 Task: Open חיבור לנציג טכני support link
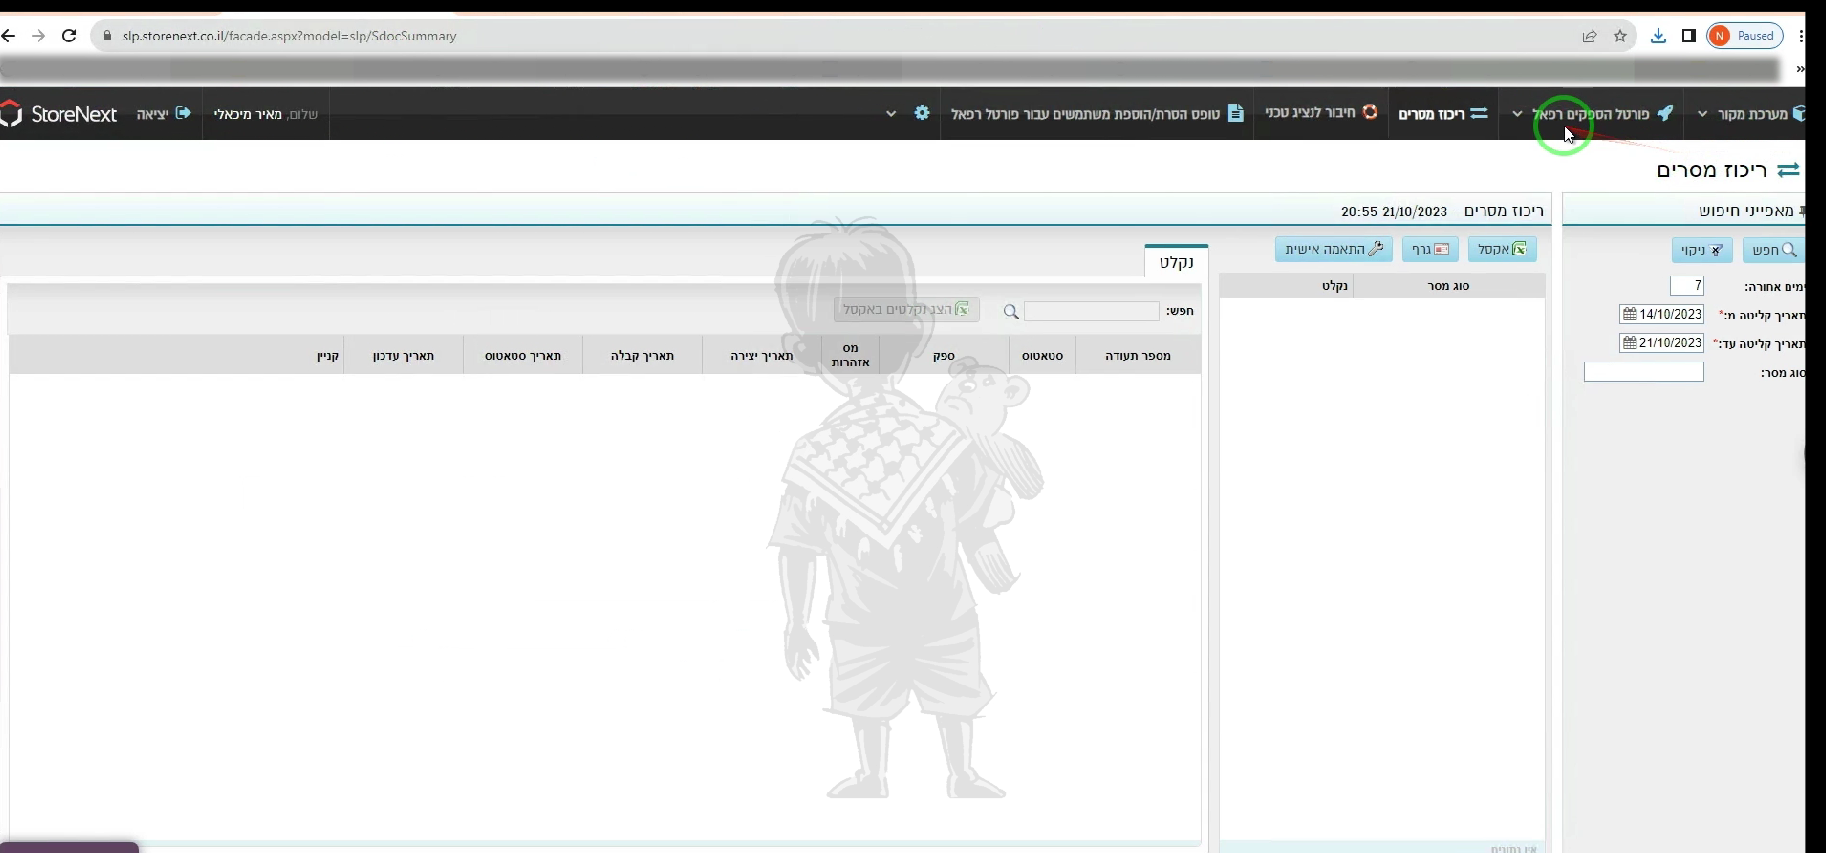[x=1320, y=113]
